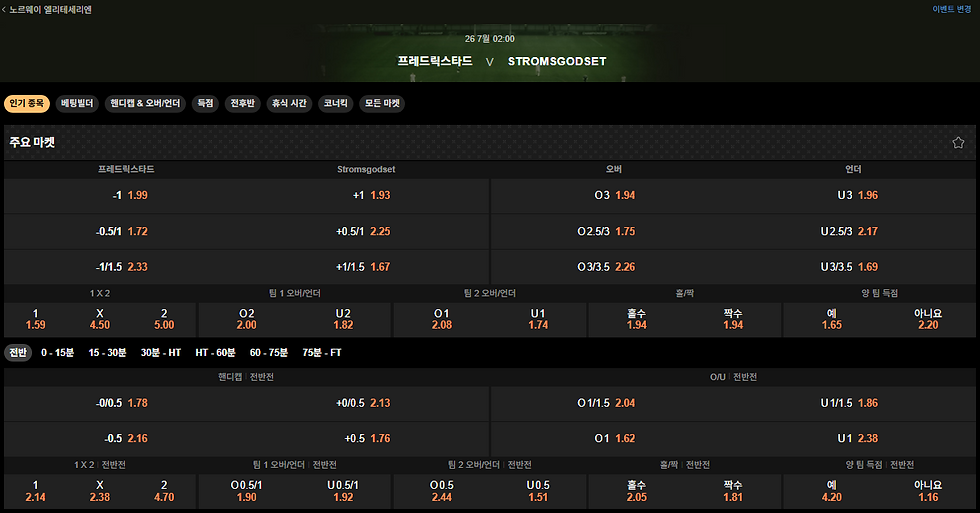
Task: Select both teams score 아니요 at 2.20
Action: tap(928, 319)
